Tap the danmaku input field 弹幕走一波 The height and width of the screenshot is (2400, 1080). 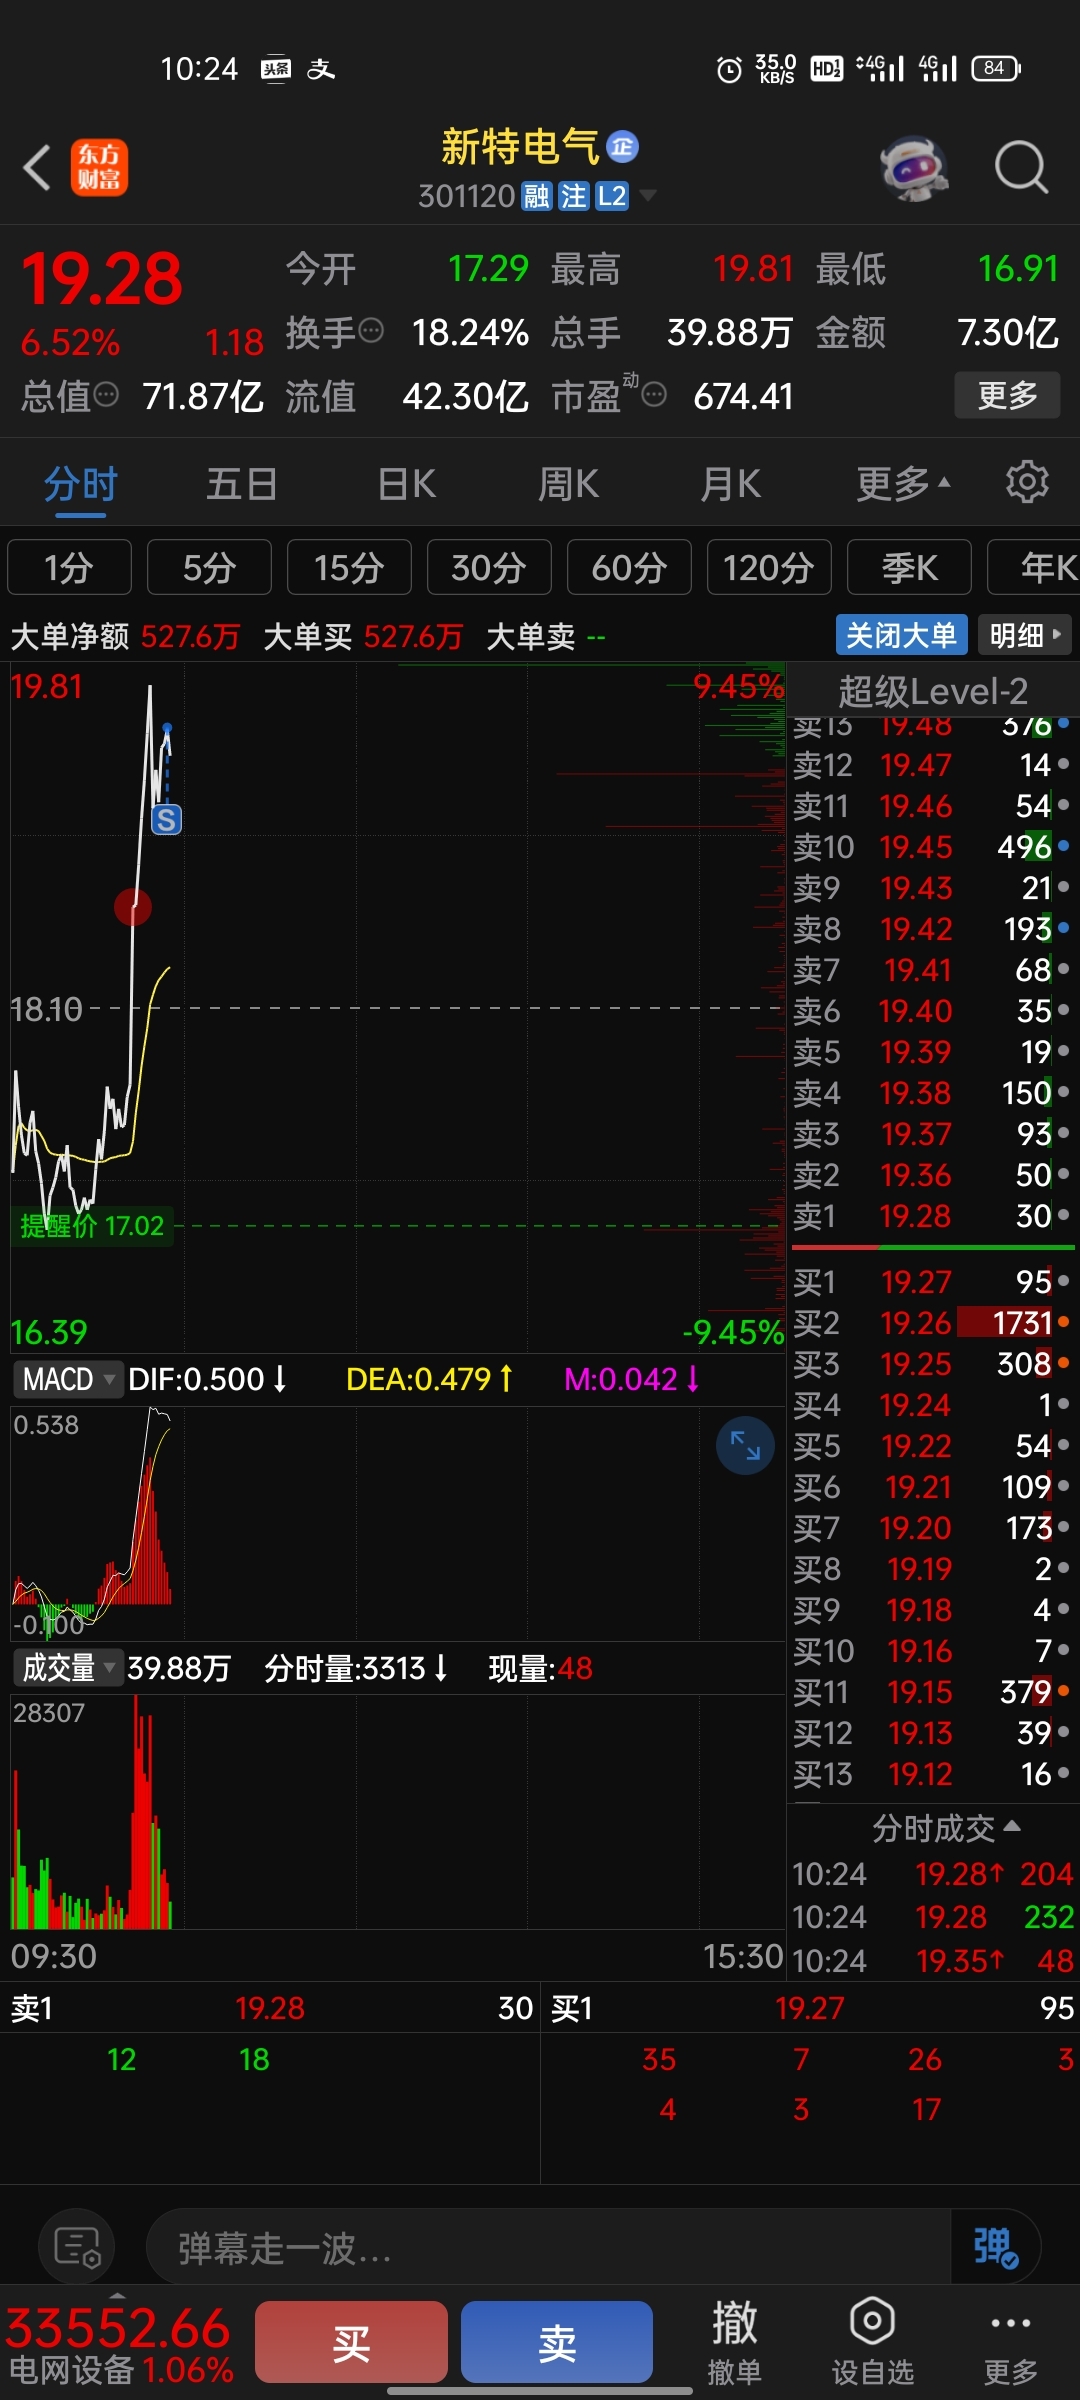pyautogui.click(x=548, y=2248)
